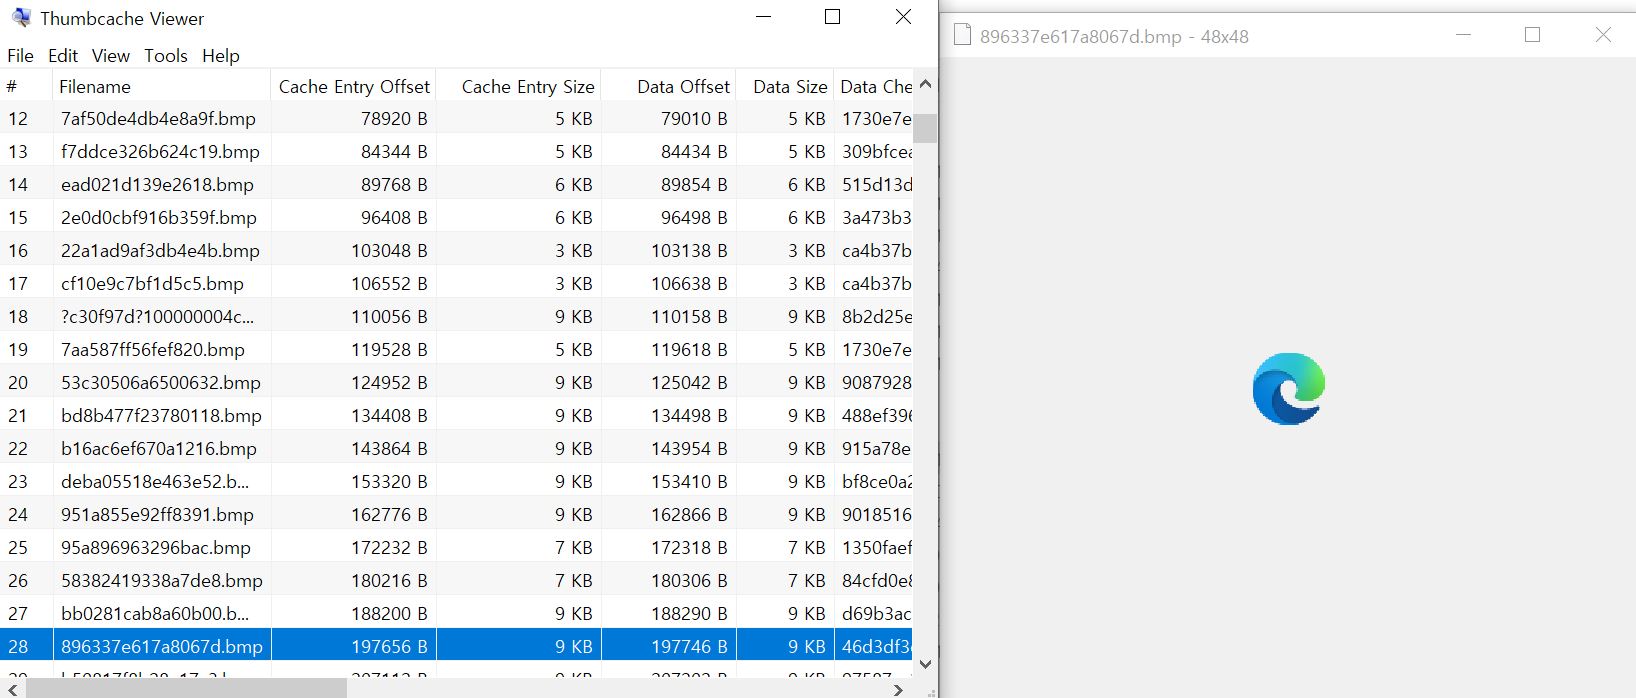The image size is (1636, 698).
Task: Select row 53c30506a6500632.bmp
Action: point(456,382)
